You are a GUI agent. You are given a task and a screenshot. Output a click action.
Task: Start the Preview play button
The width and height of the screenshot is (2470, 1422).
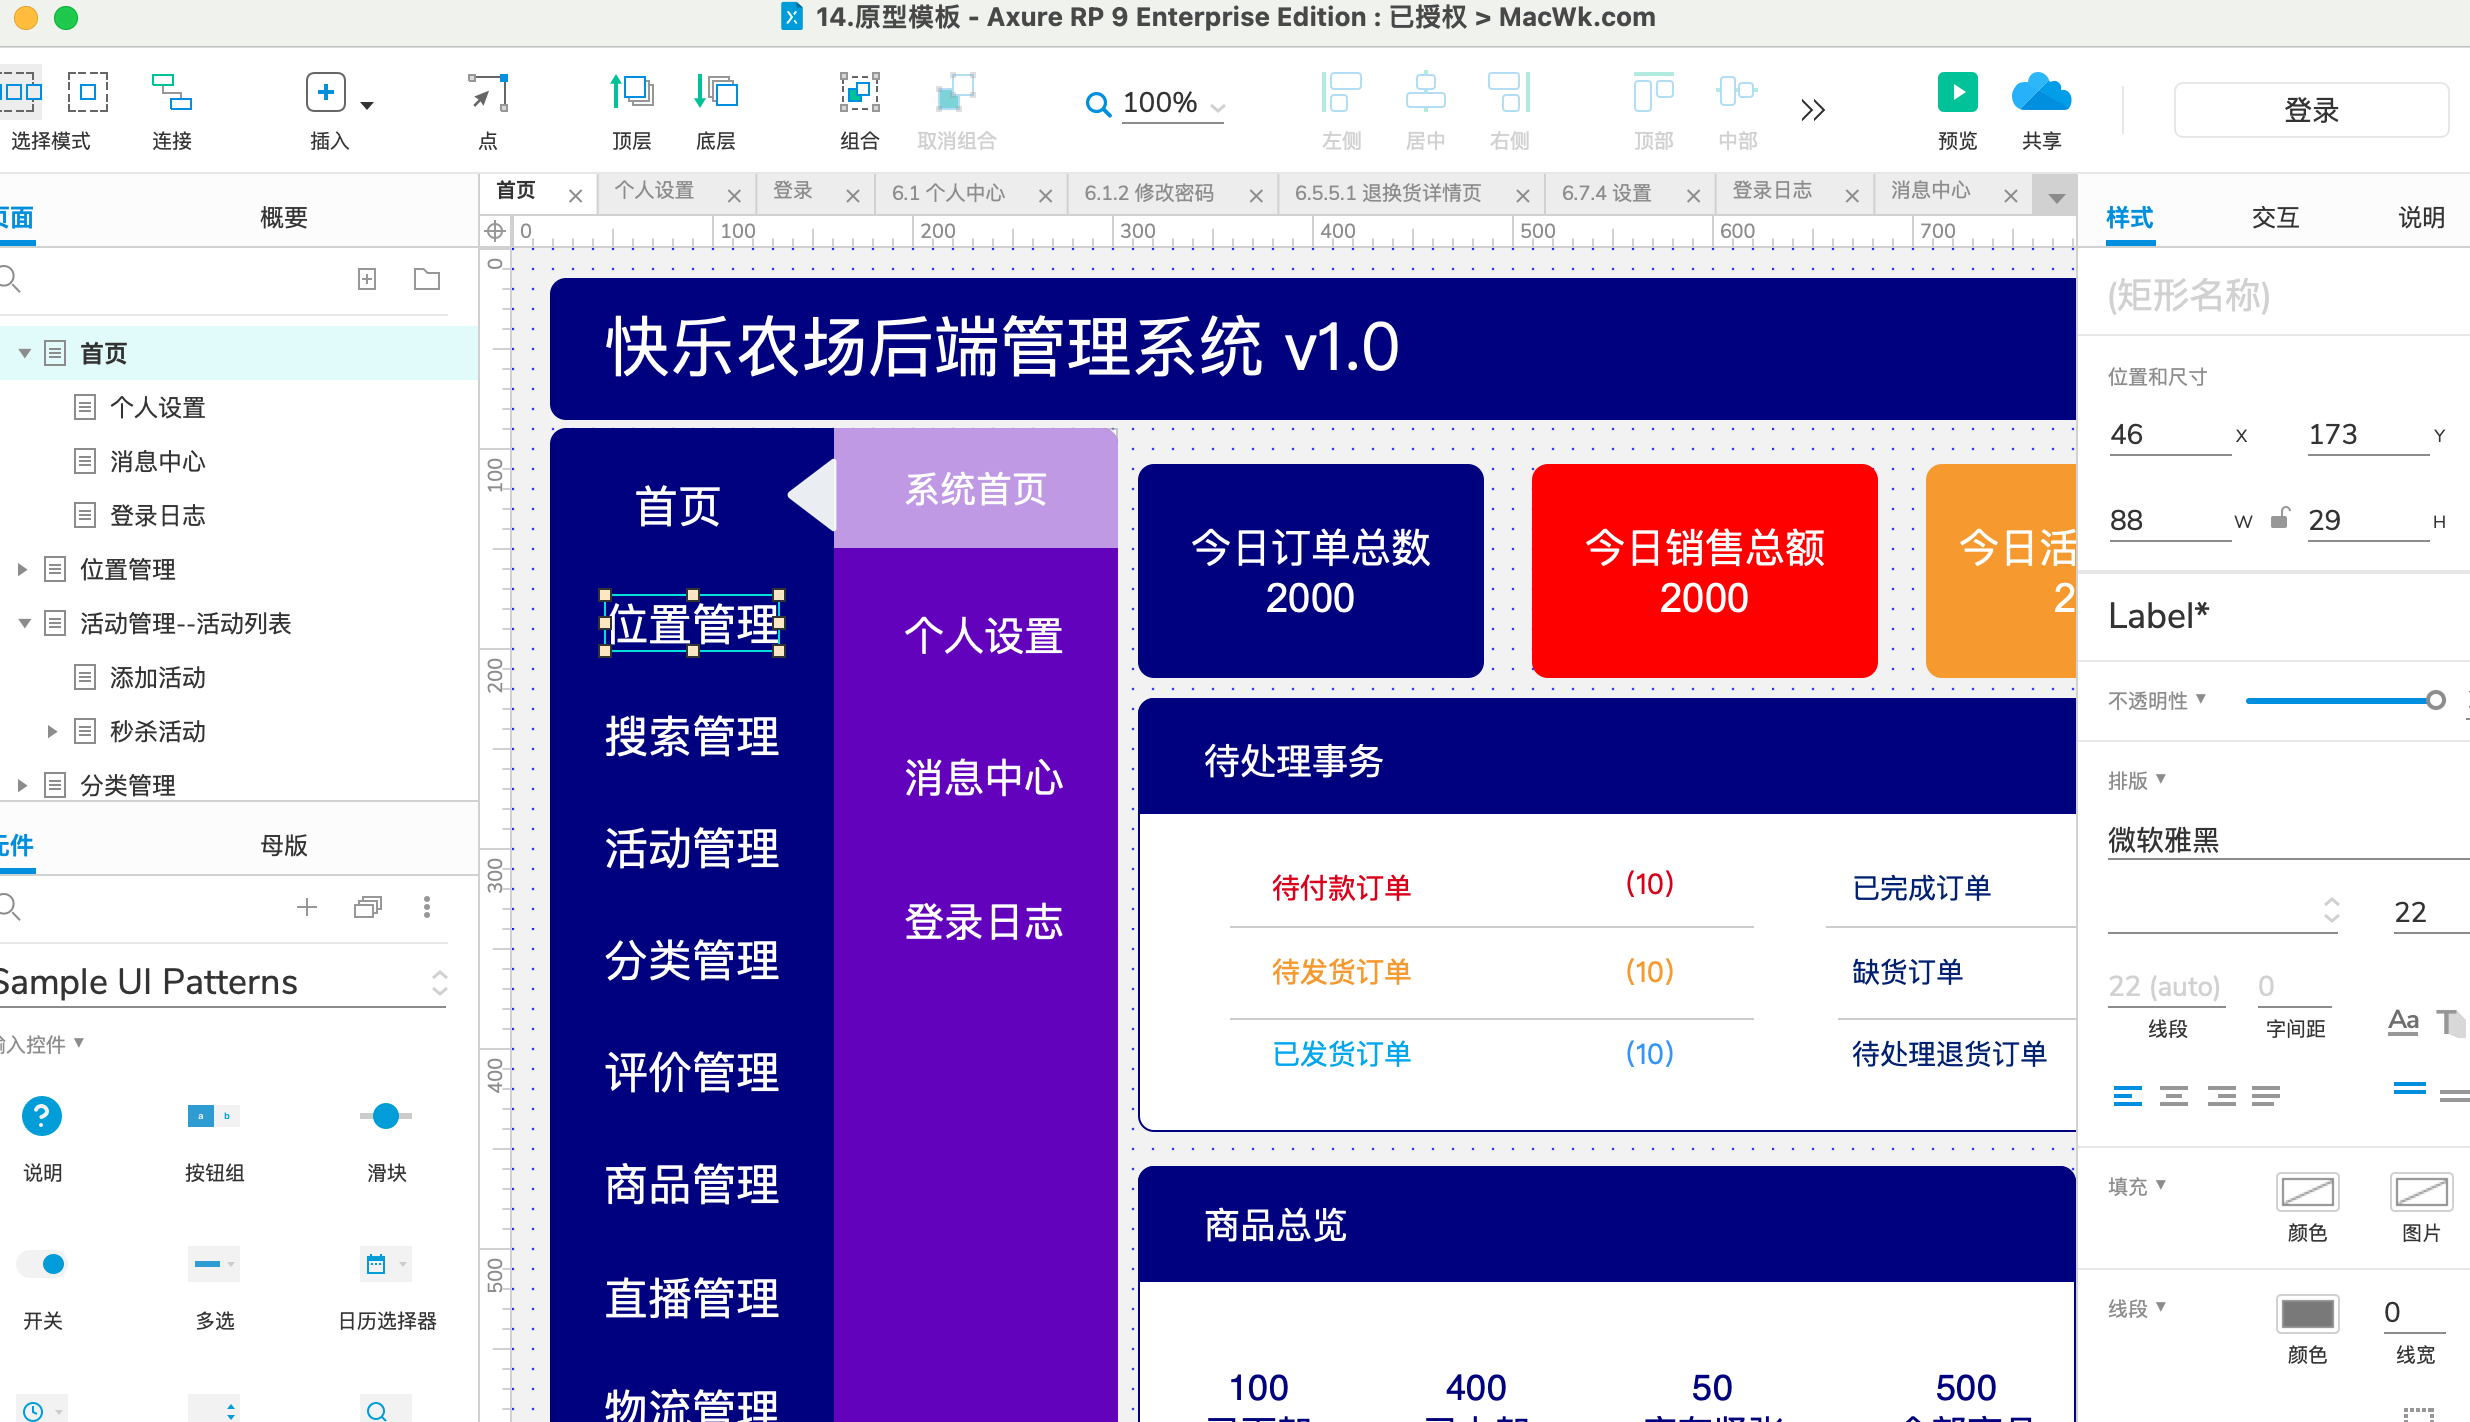[x=1957, y=93]
